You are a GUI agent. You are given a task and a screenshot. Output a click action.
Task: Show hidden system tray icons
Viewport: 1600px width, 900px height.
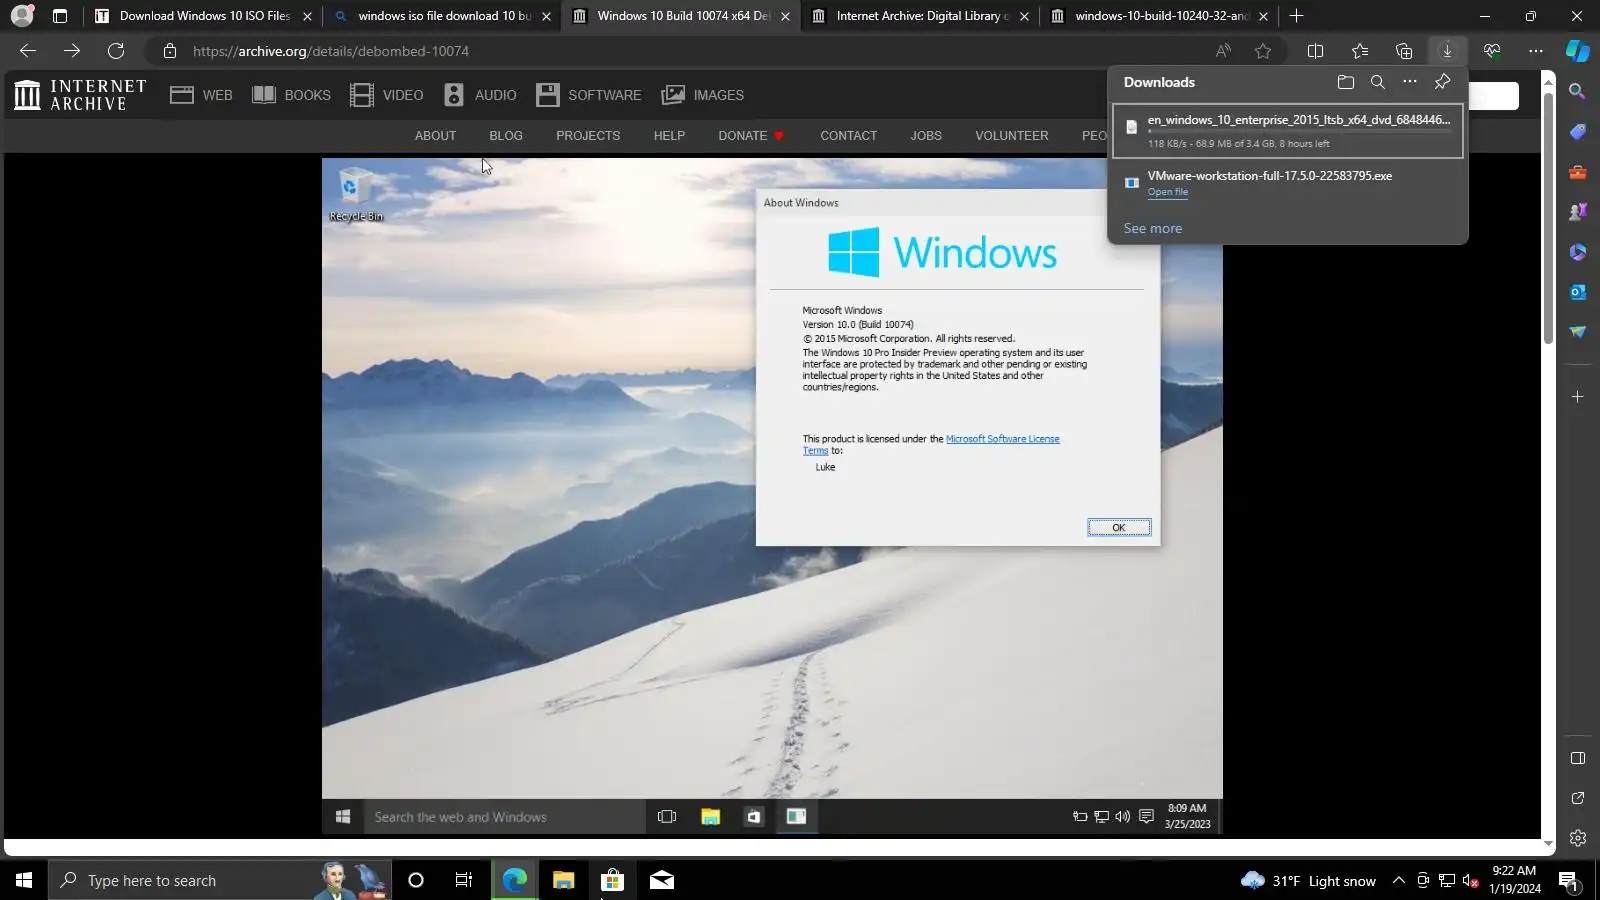pos(1399,880)
